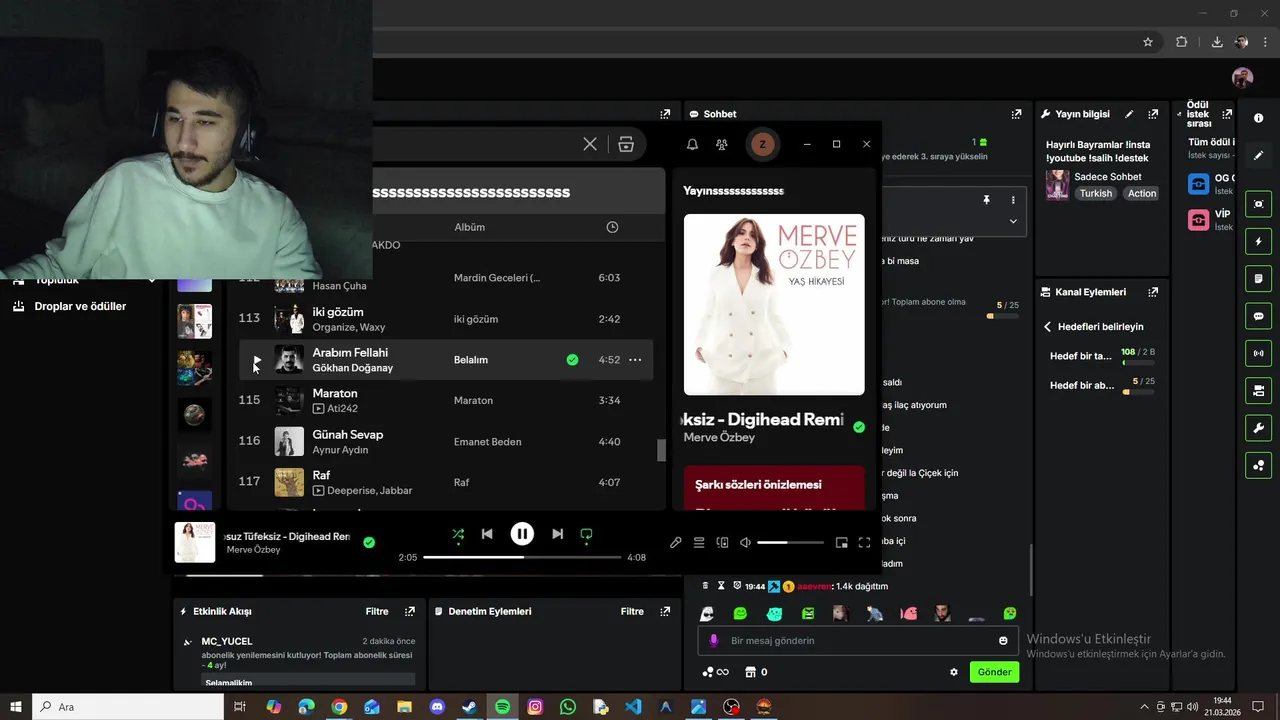Screen dimensions: 1280x720
Task: Open Spotify connect to device icon
Action: (x=722, y=543)
